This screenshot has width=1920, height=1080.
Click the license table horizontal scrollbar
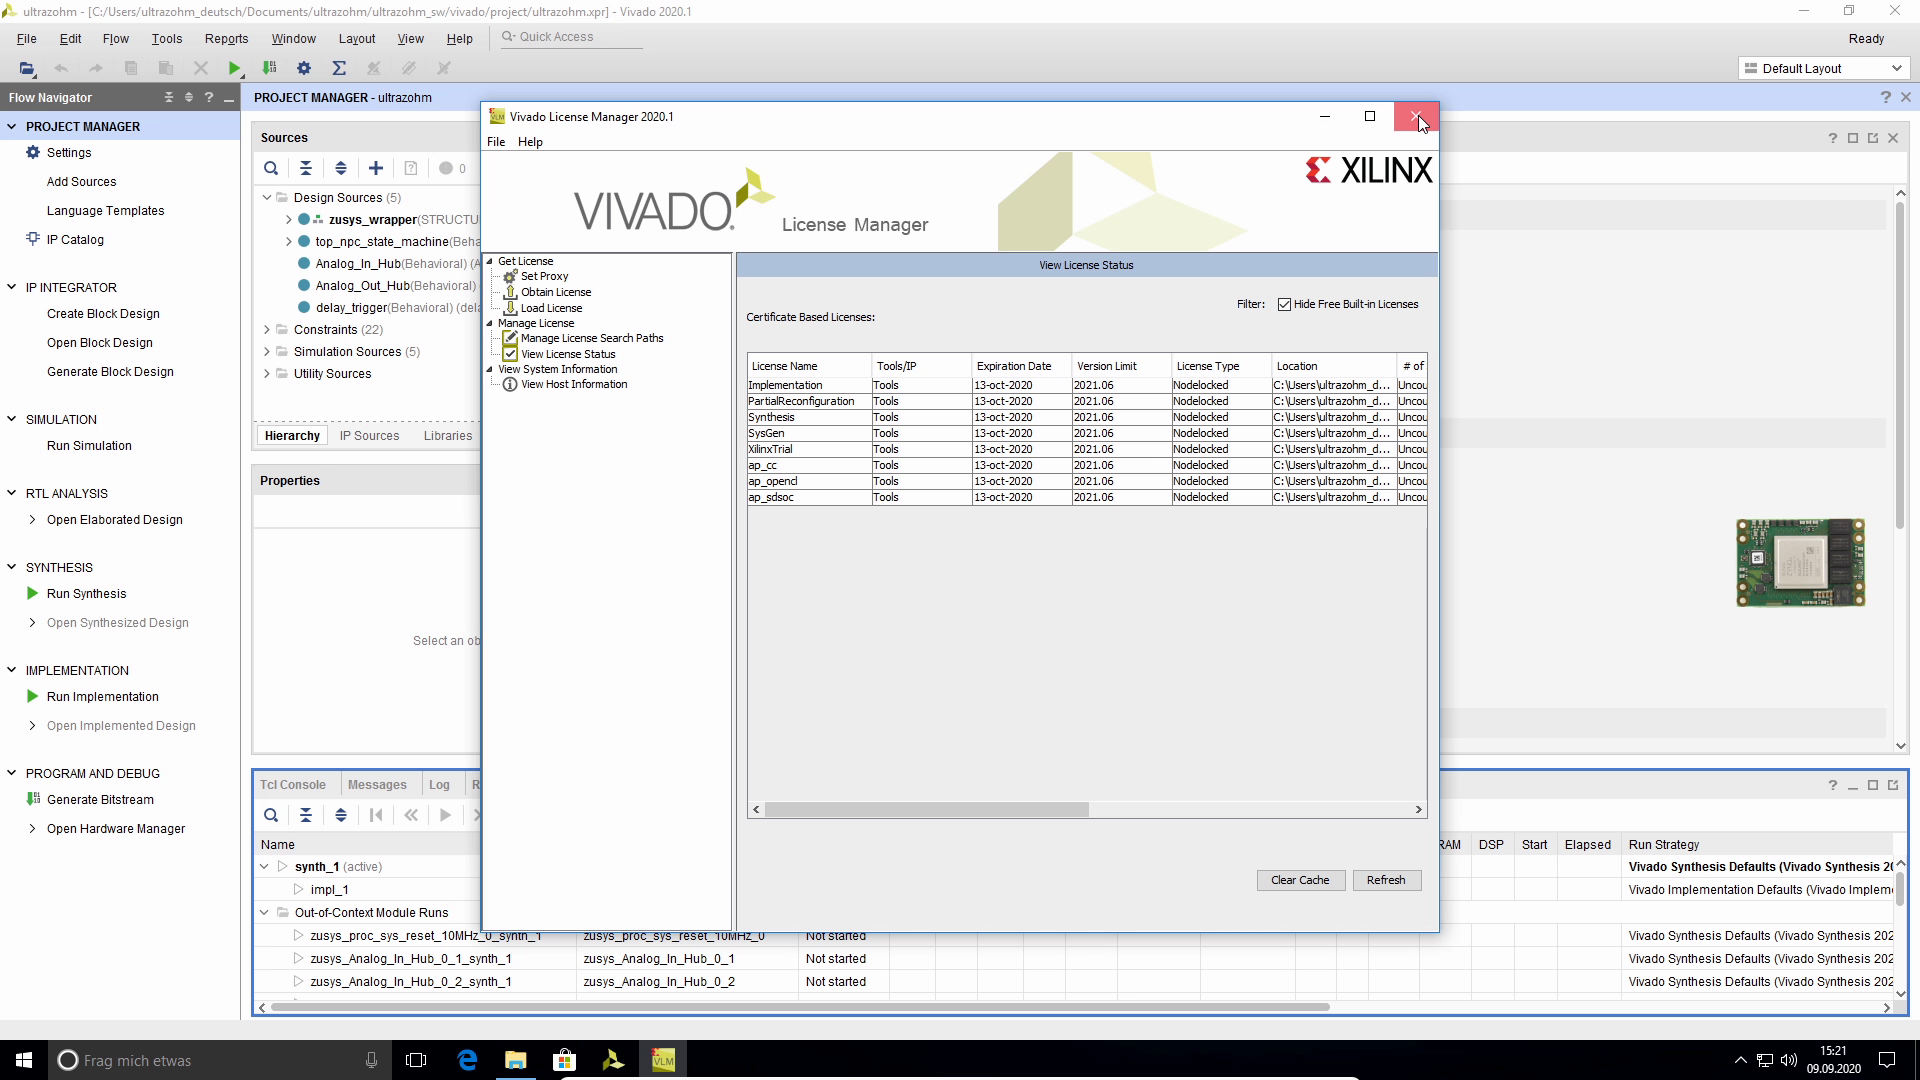(925, 809)
